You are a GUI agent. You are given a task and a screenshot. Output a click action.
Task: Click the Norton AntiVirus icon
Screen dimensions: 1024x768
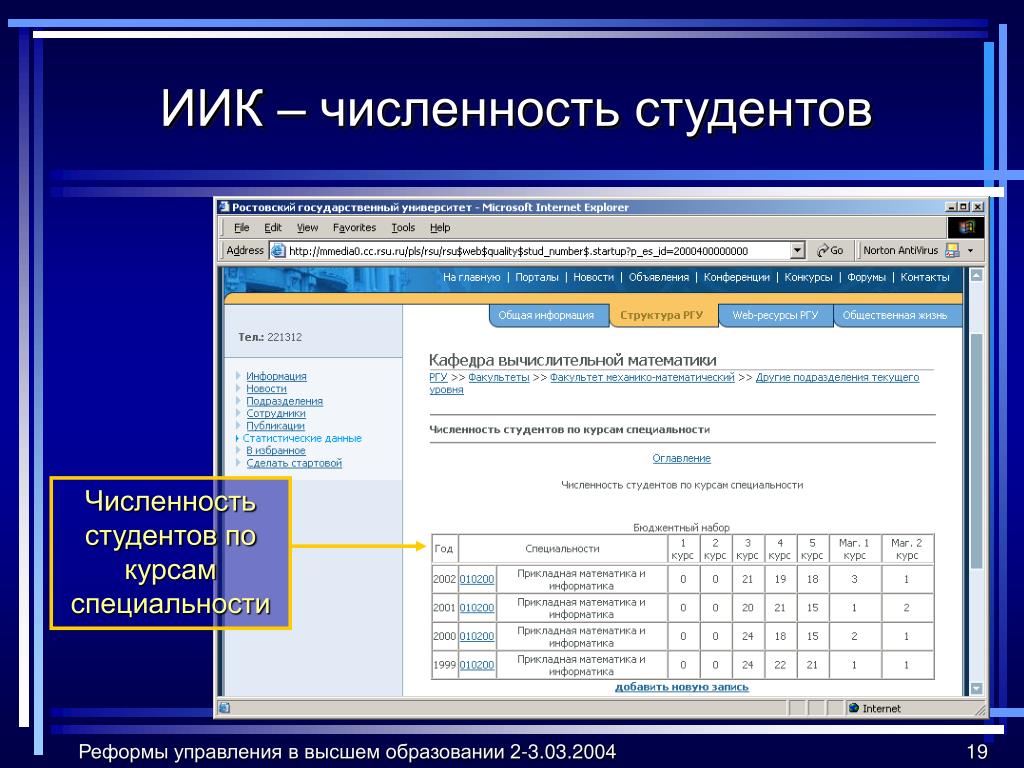point(952,250)
